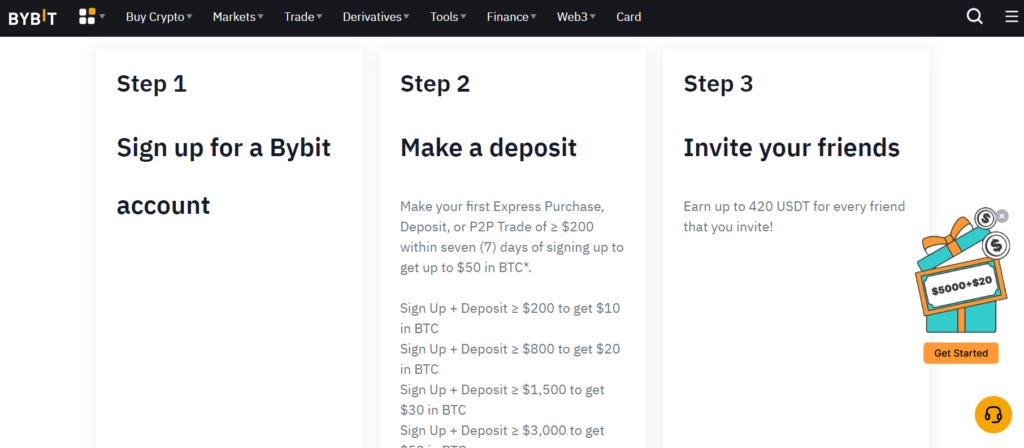
Task: Click the Make a deposit heading
Action: 488,148
